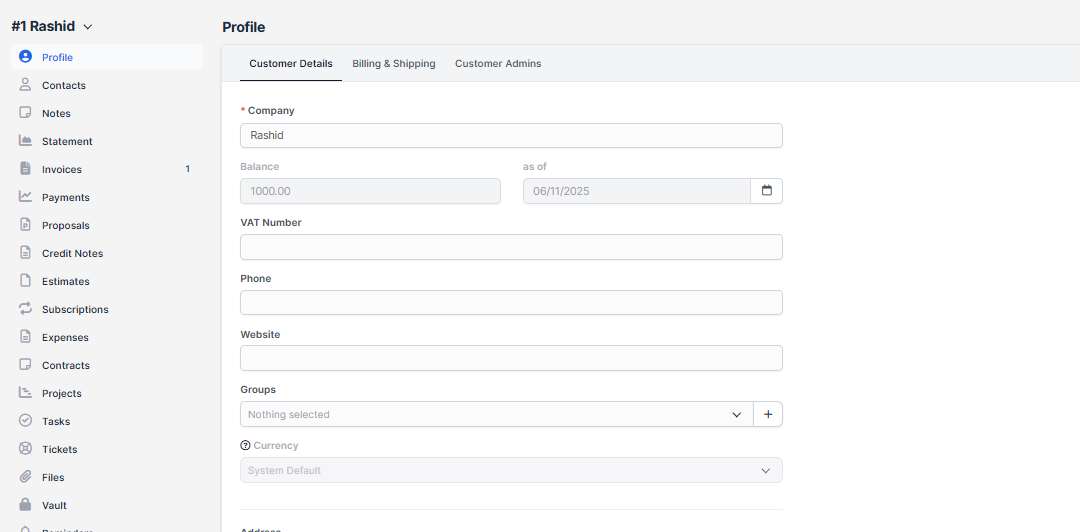Viewport: 1080px width, 532px height.
Task: Focus the Website text field
Action: tap(511, 358)
